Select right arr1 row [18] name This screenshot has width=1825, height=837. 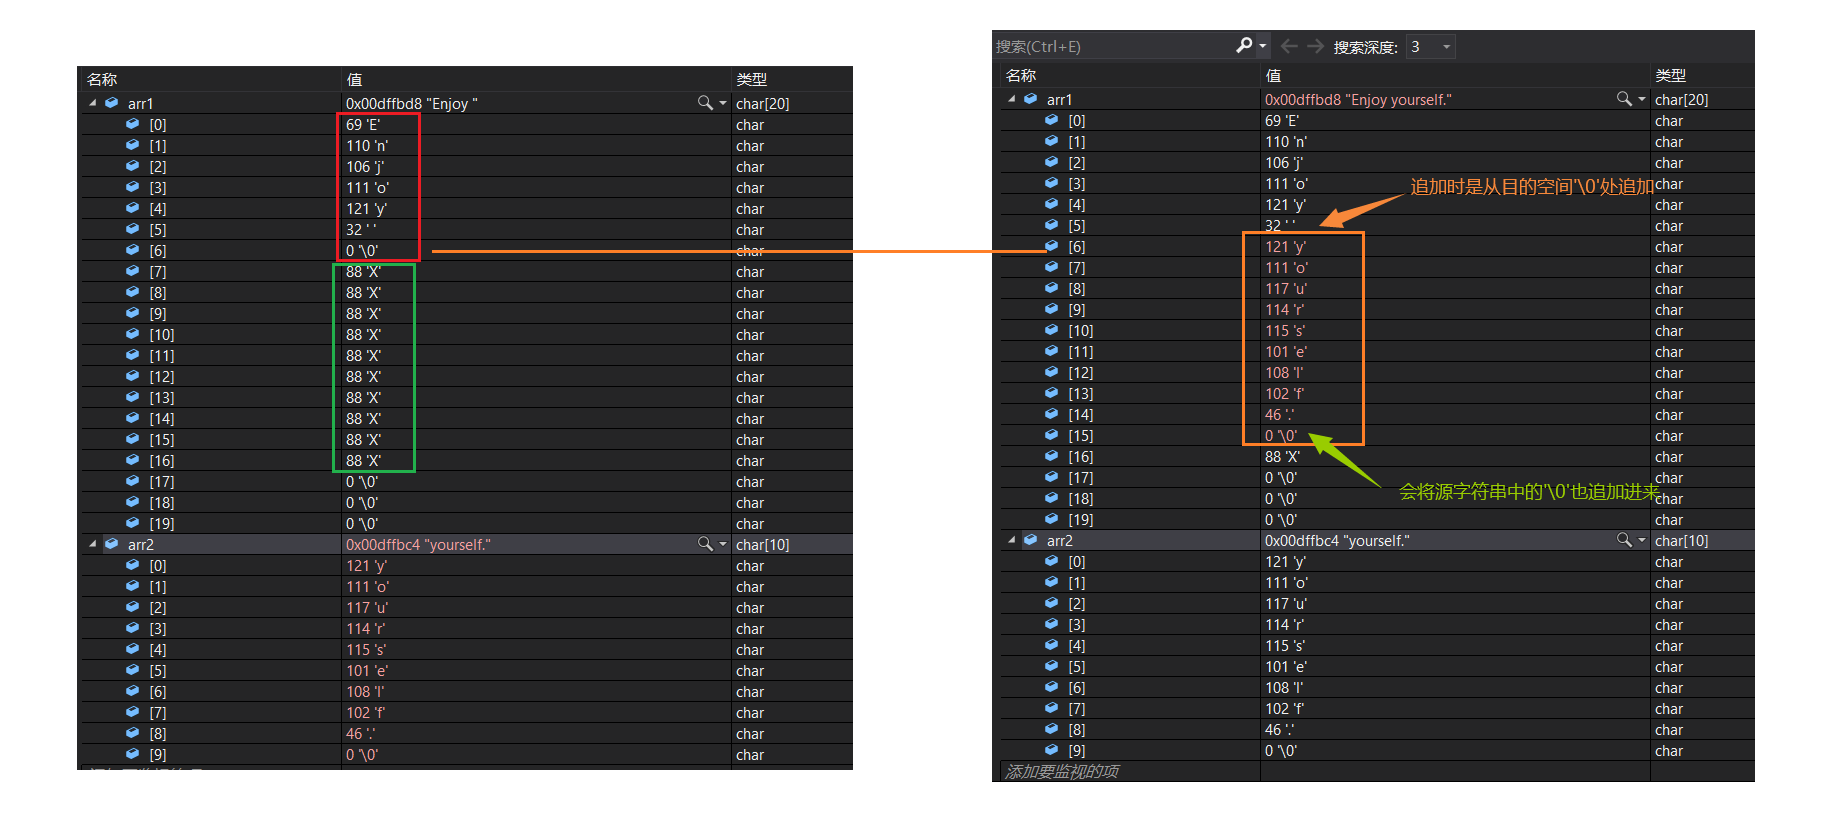(1081, 498)
